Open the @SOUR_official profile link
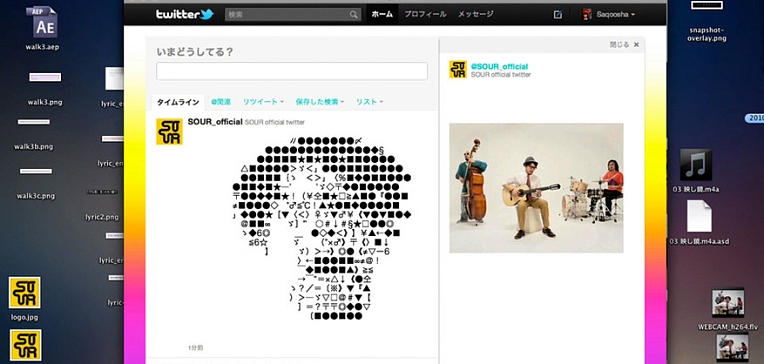This screenshot has height=364, width=764. click(x=499, y=66)
